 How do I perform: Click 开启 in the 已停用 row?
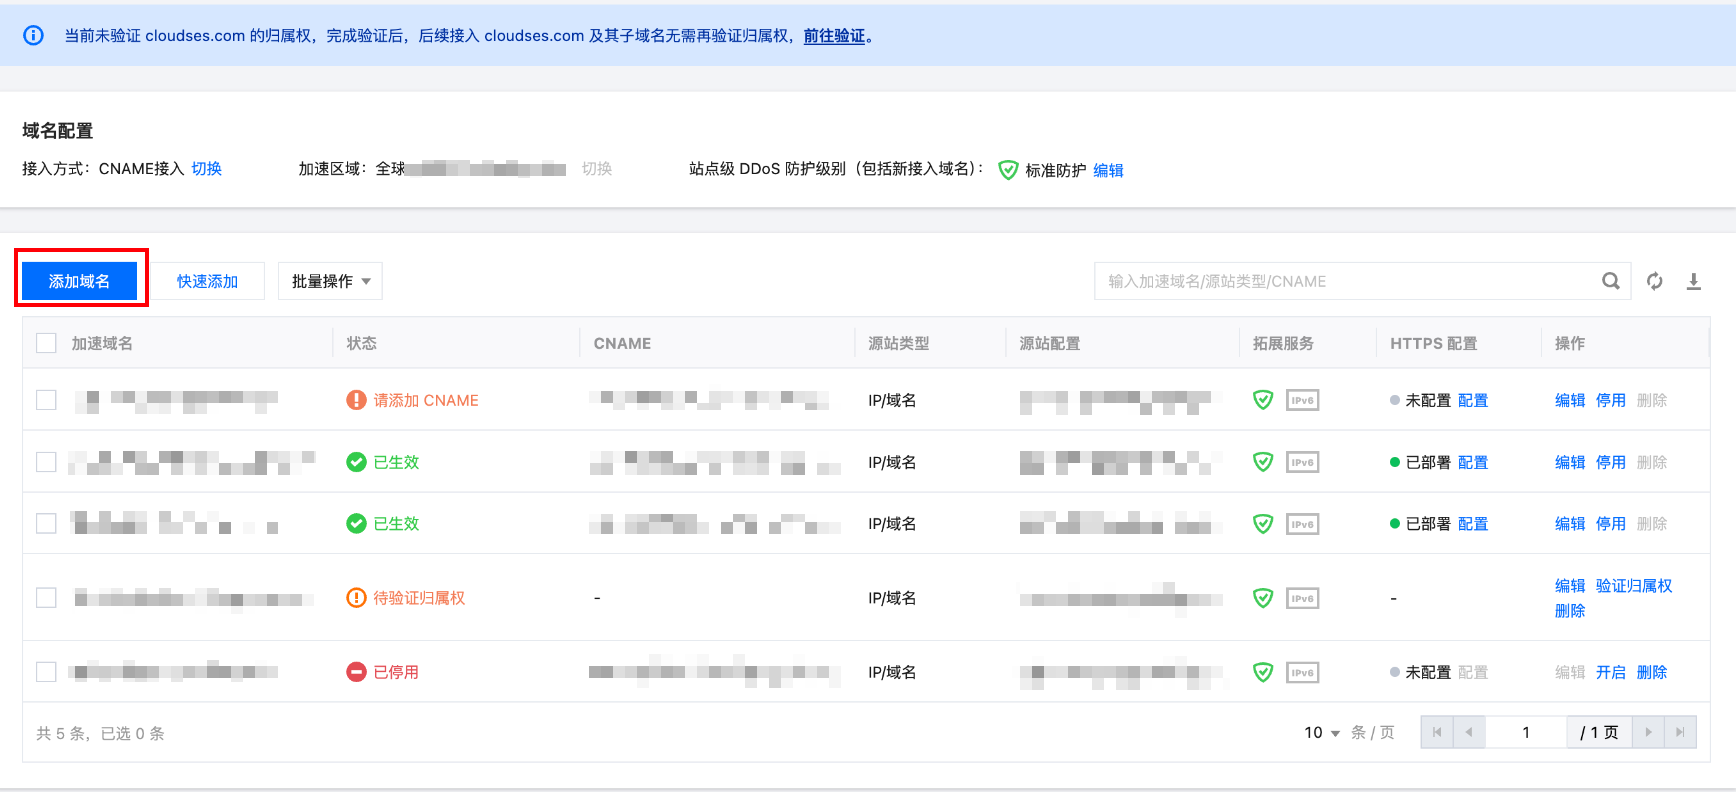click(1610, 672)
